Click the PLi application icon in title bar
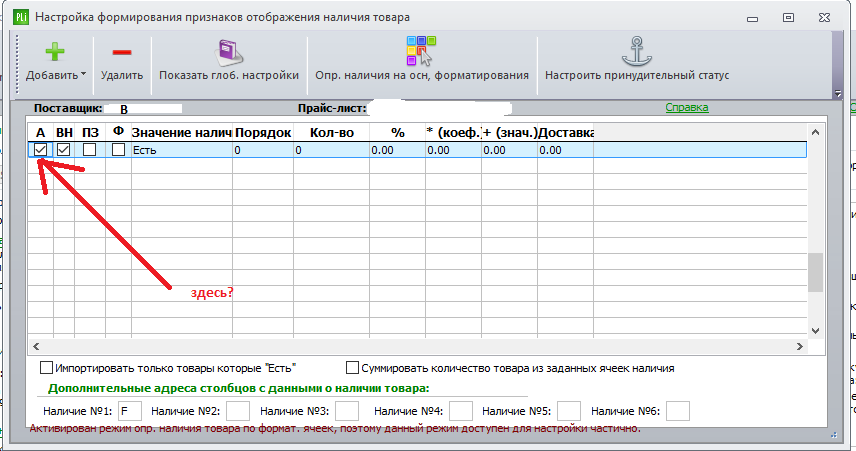Viewport: 856px width, 451px height. (21, 17)
